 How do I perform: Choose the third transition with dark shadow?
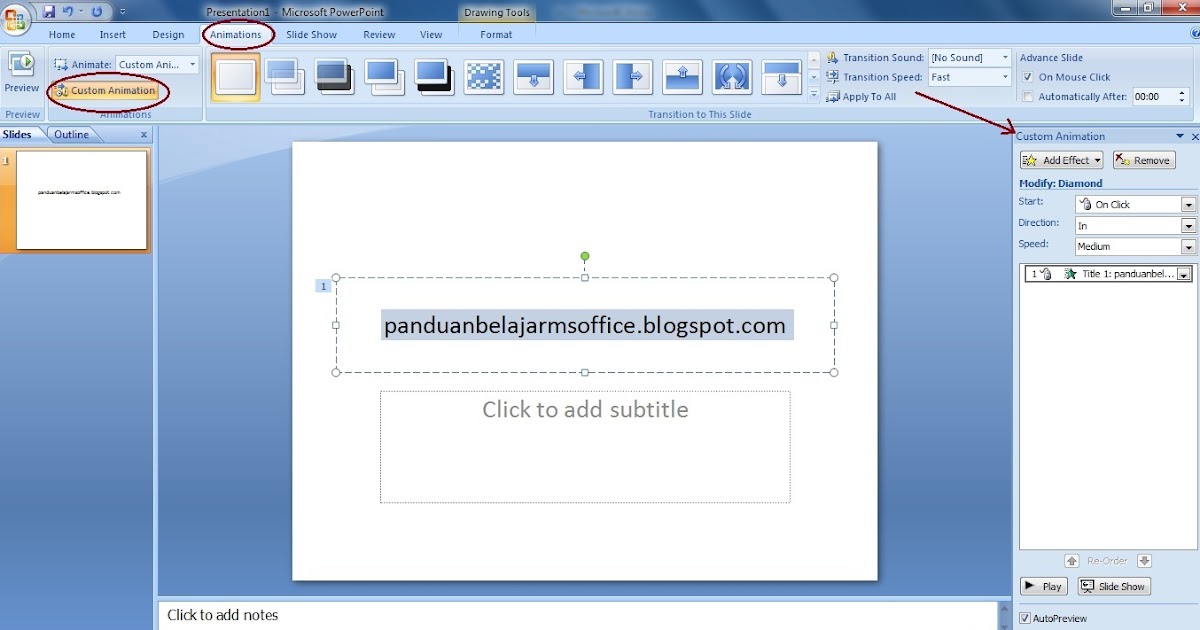tap(336, 77)
